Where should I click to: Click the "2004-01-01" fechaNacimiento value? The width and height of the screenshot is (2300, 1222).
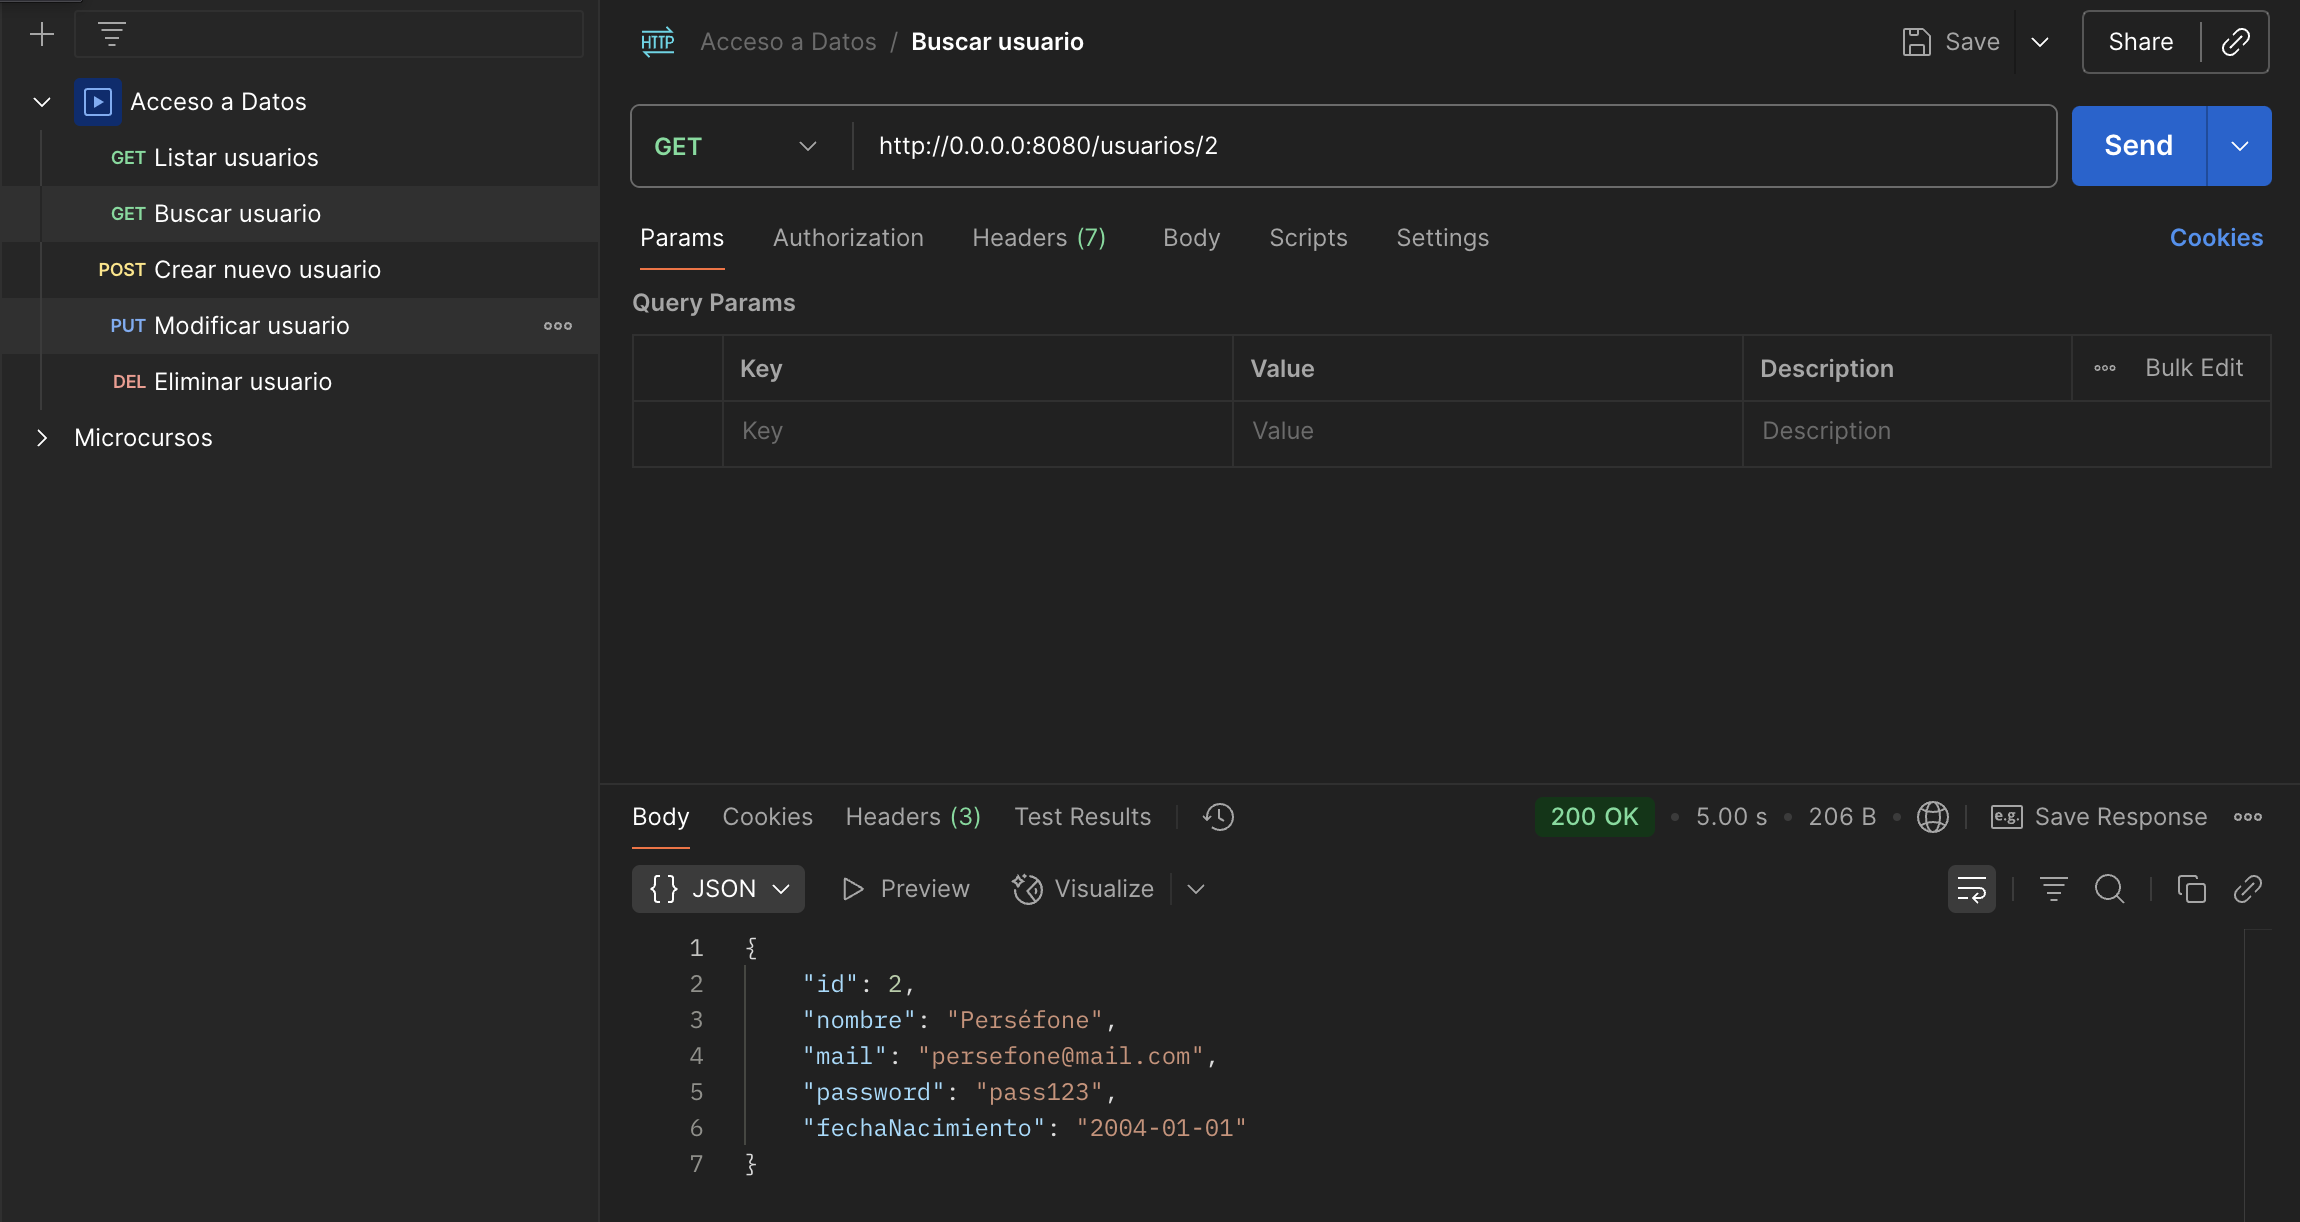[x=1161, y=1128]
